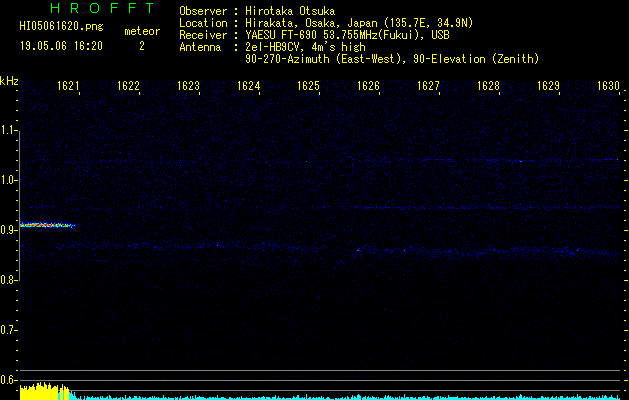Click time marker 1628
629x400 pixels.
[x=489, y=86]
